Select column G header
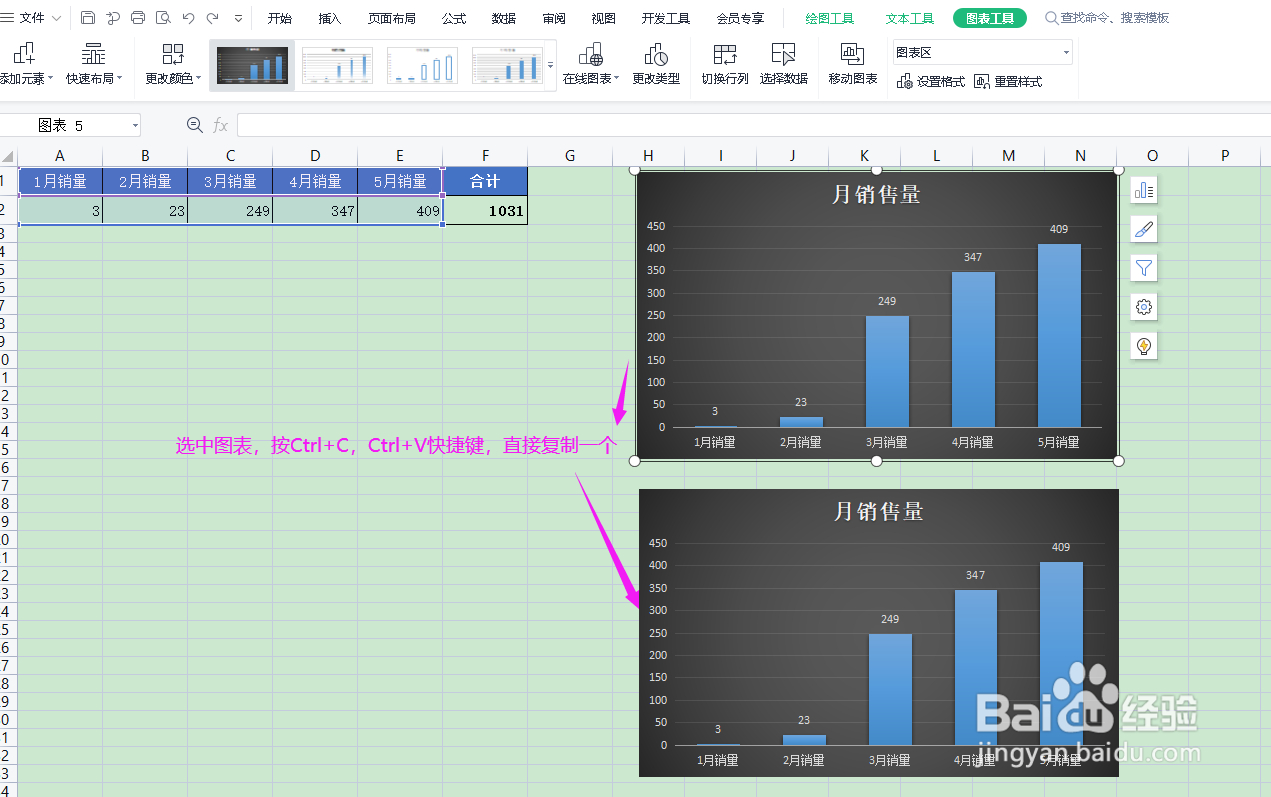1271x797 pixels. (x=570, y=156)
